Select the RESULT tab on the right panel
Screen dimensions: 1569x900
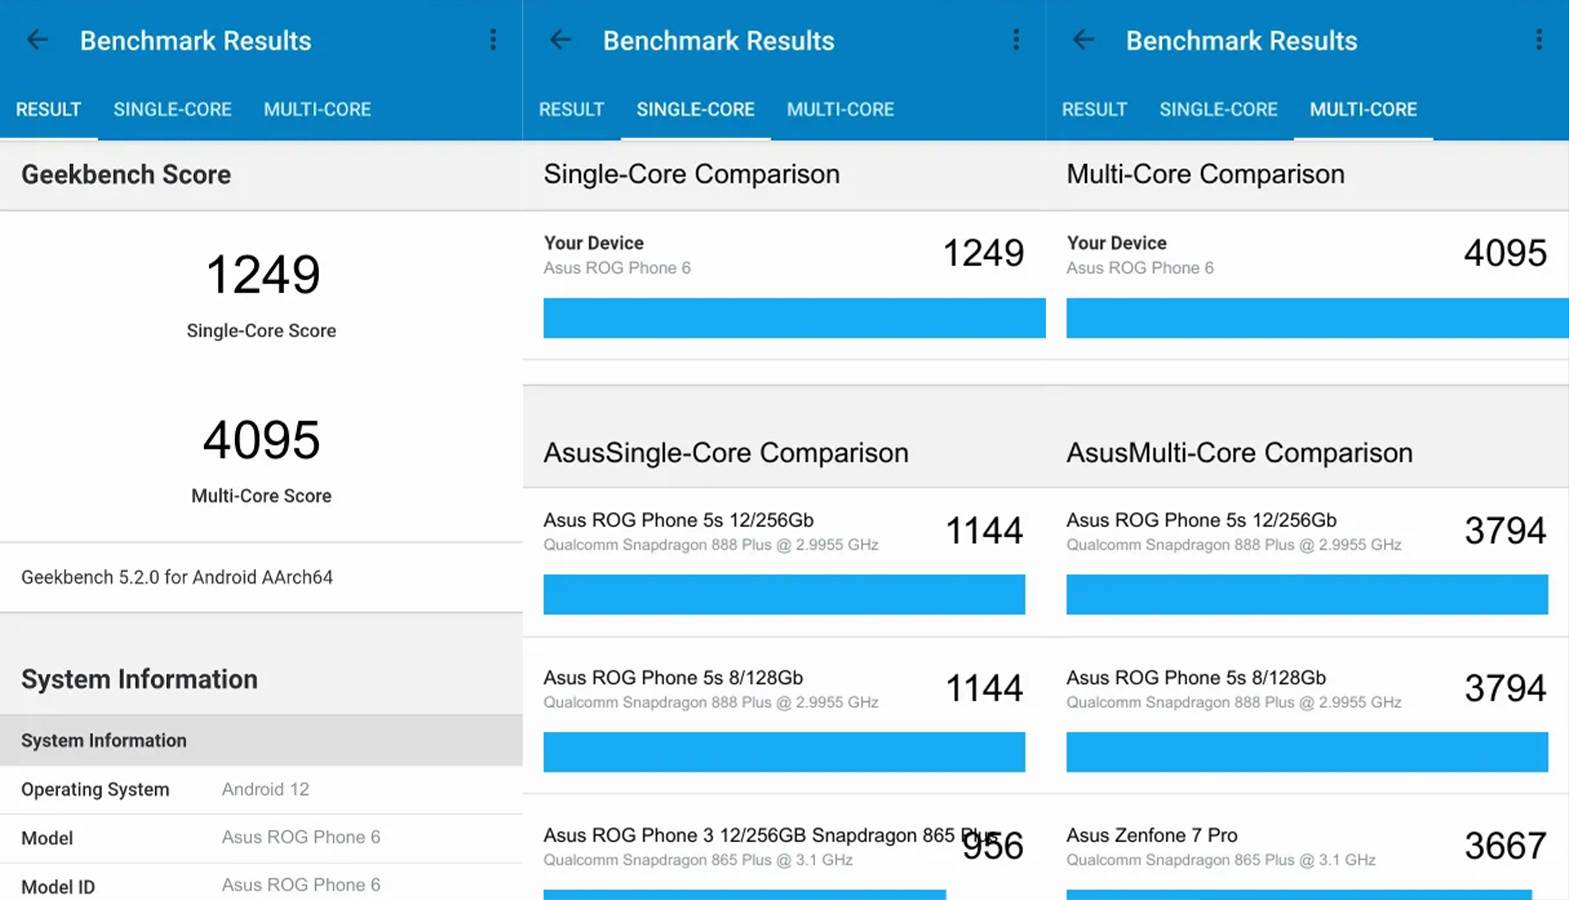pos(1094,109)
